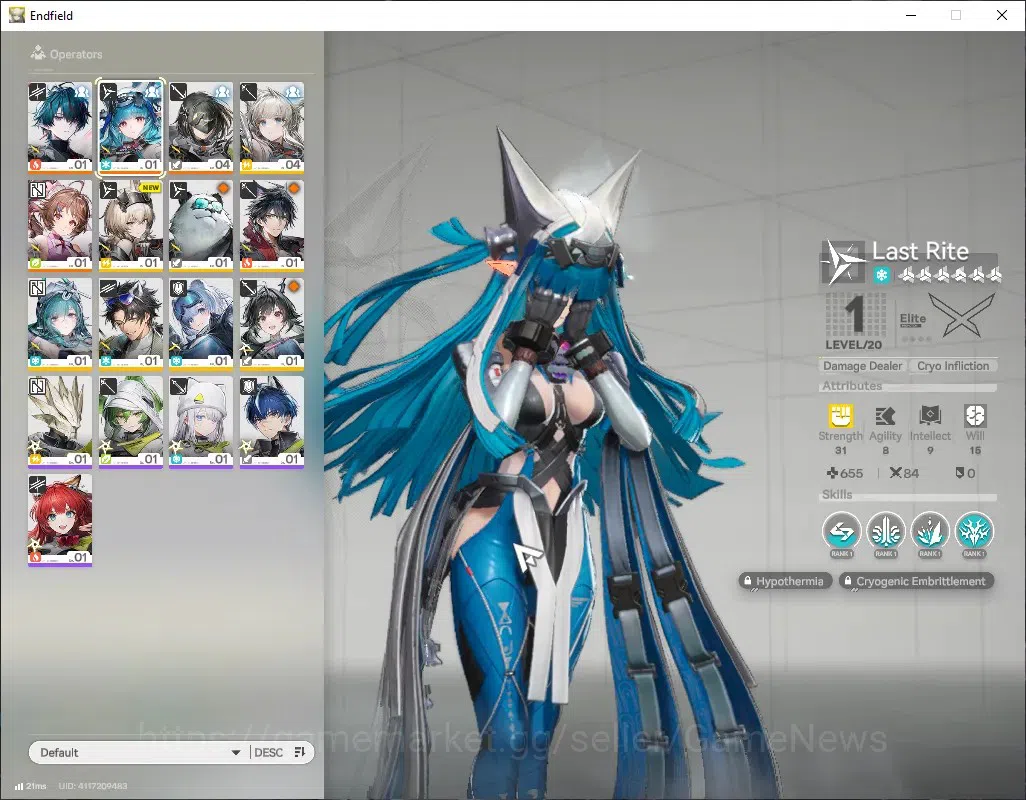
Task: Toggle the sort order arrows icon
Action: [x=300, y=752]
